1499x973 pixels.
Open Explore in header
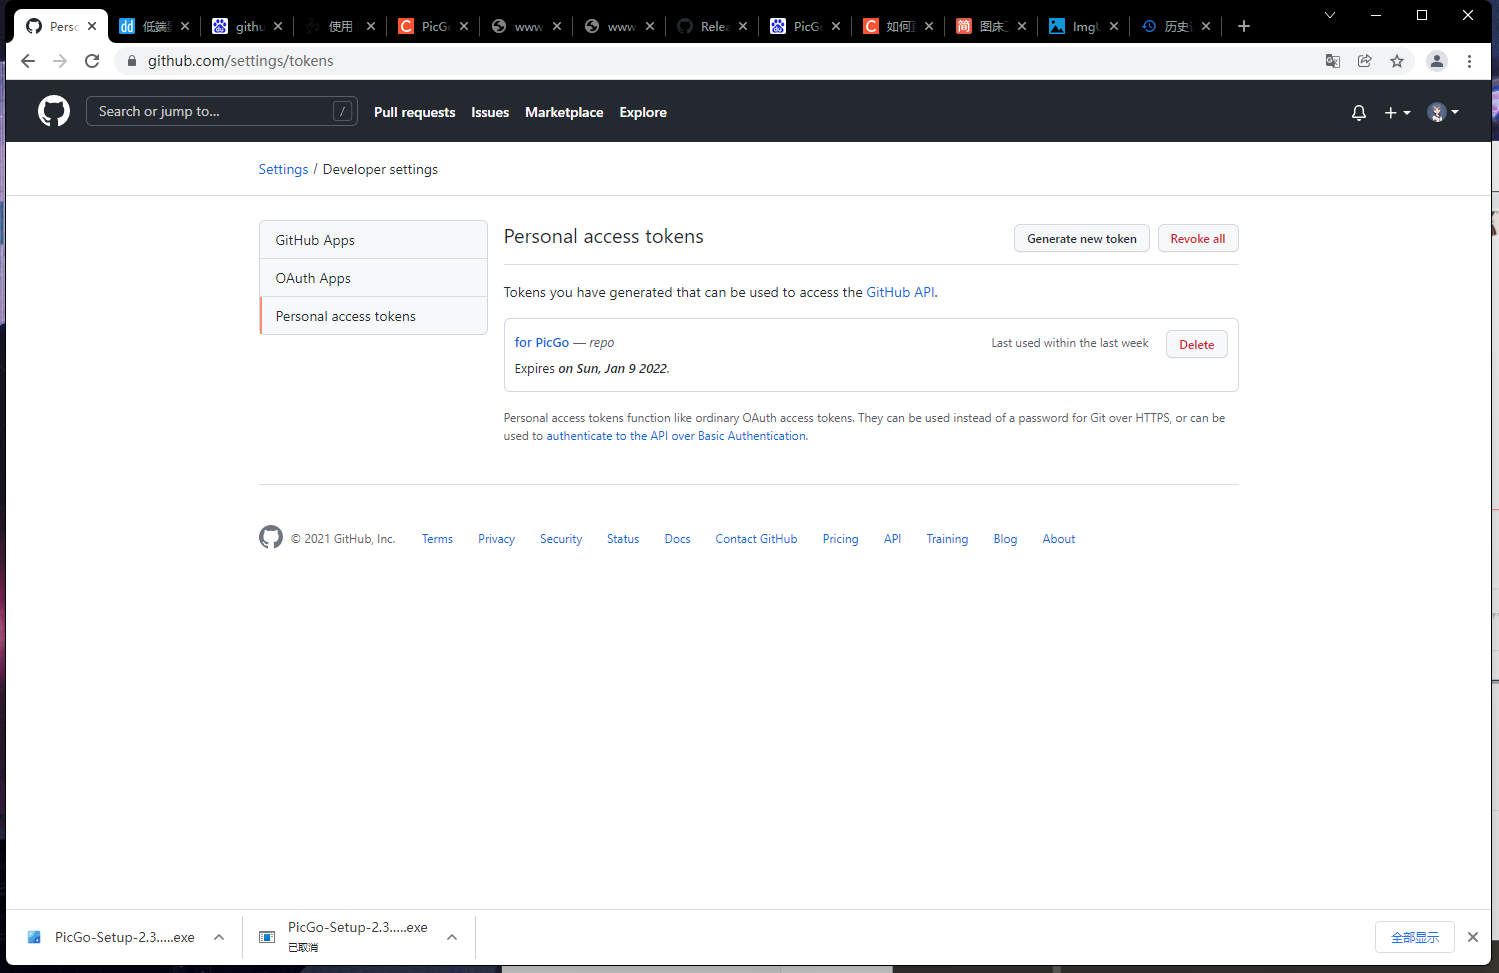(643, 112)
